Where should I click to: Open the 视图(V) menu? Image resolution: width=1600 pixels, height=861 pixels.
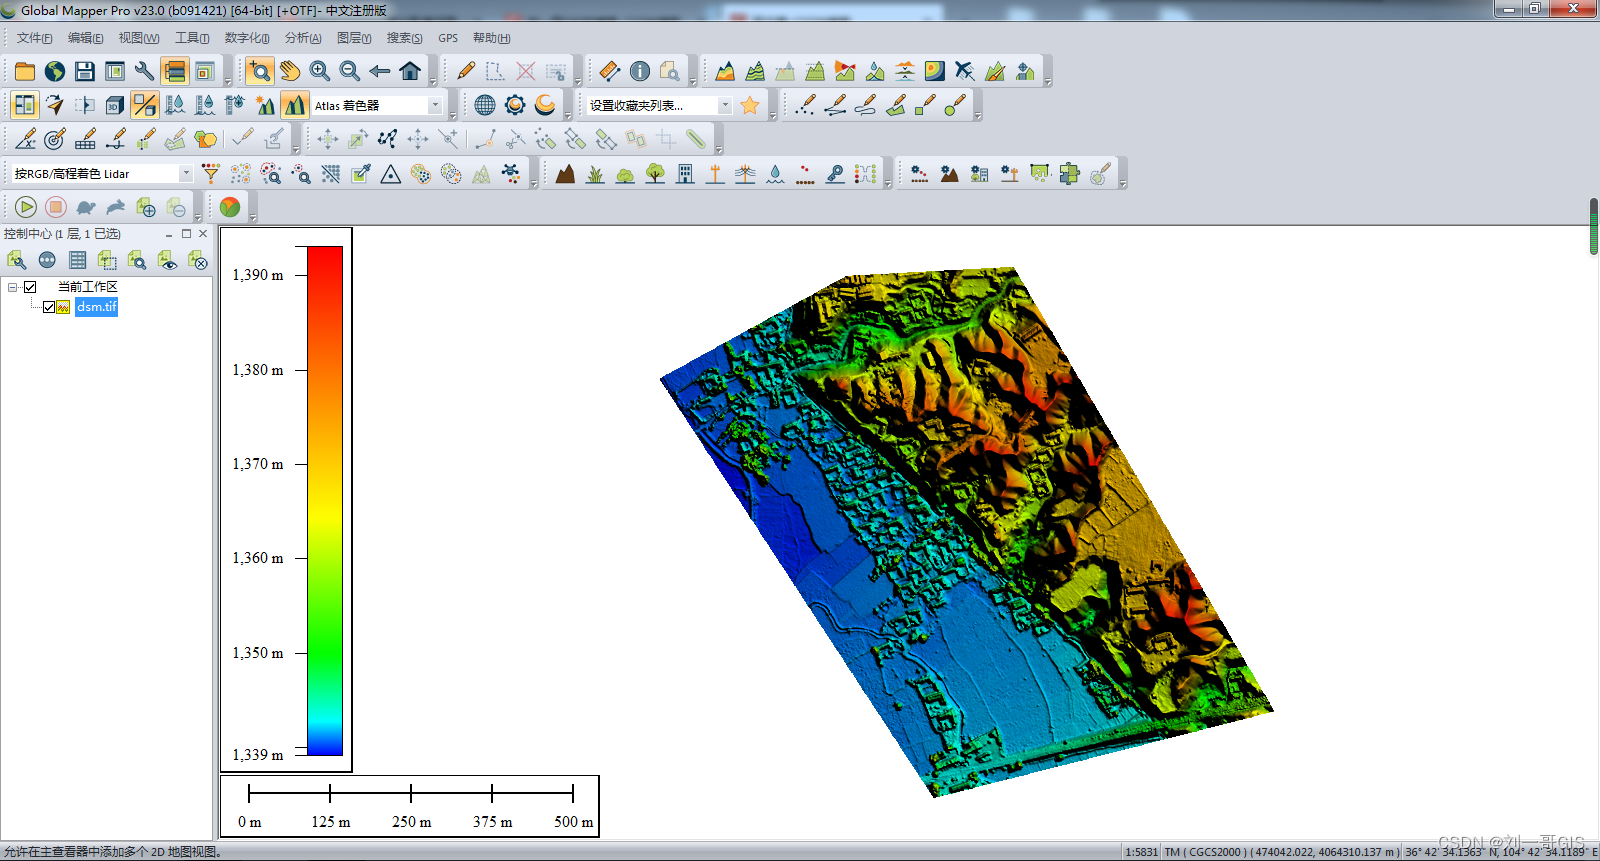point(138,38)
